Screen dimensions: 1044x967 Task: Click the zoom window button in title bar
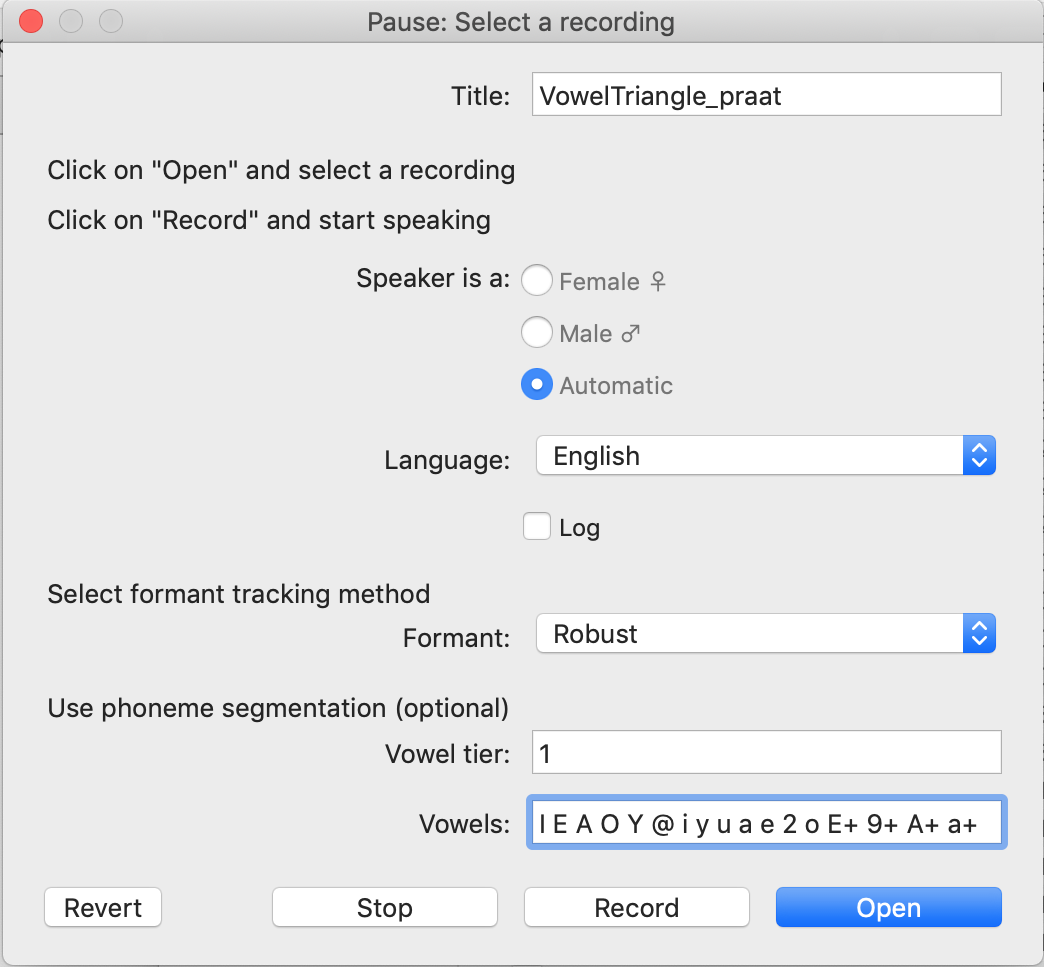pos(111,21)
